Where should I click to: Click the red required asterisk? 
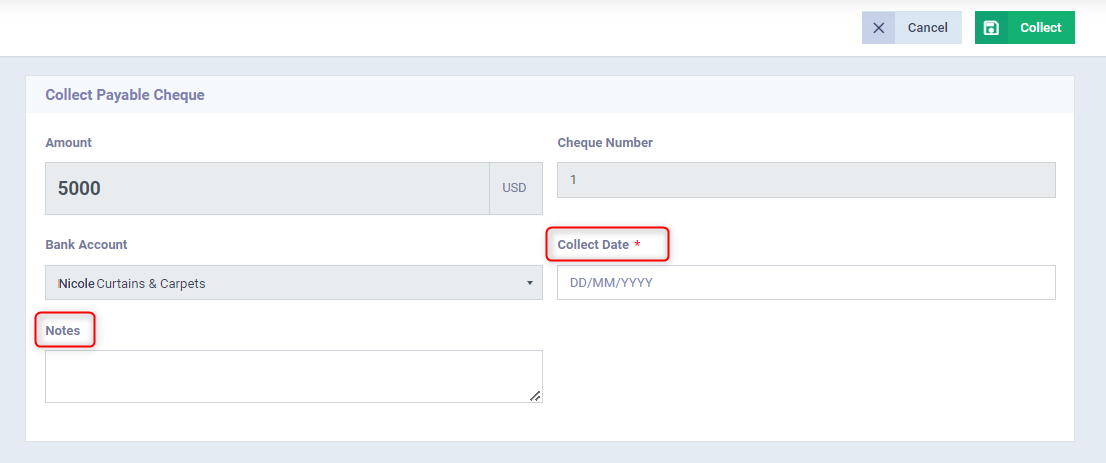[638, 243]
